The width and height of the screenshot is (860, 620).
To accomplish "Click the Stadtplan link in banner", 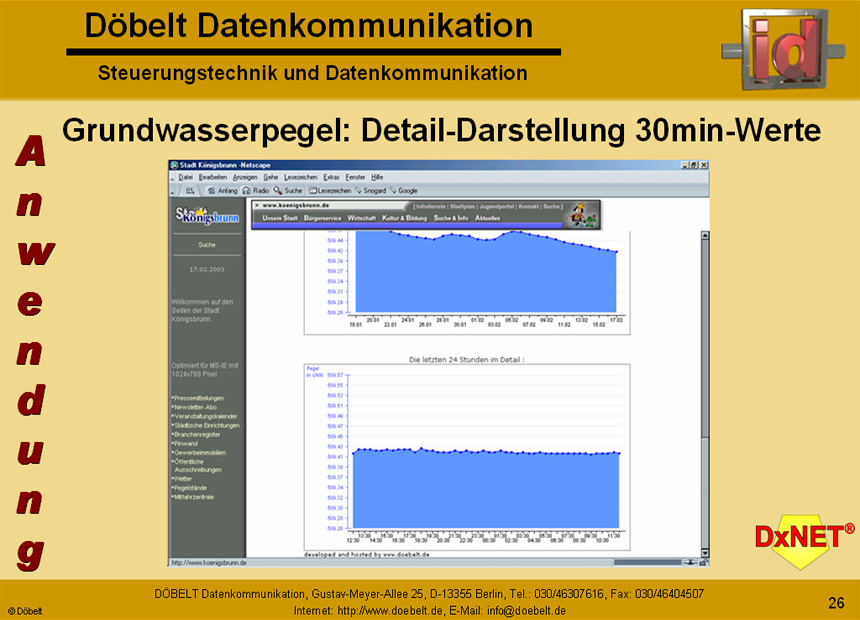I will [x=463, y=206].
